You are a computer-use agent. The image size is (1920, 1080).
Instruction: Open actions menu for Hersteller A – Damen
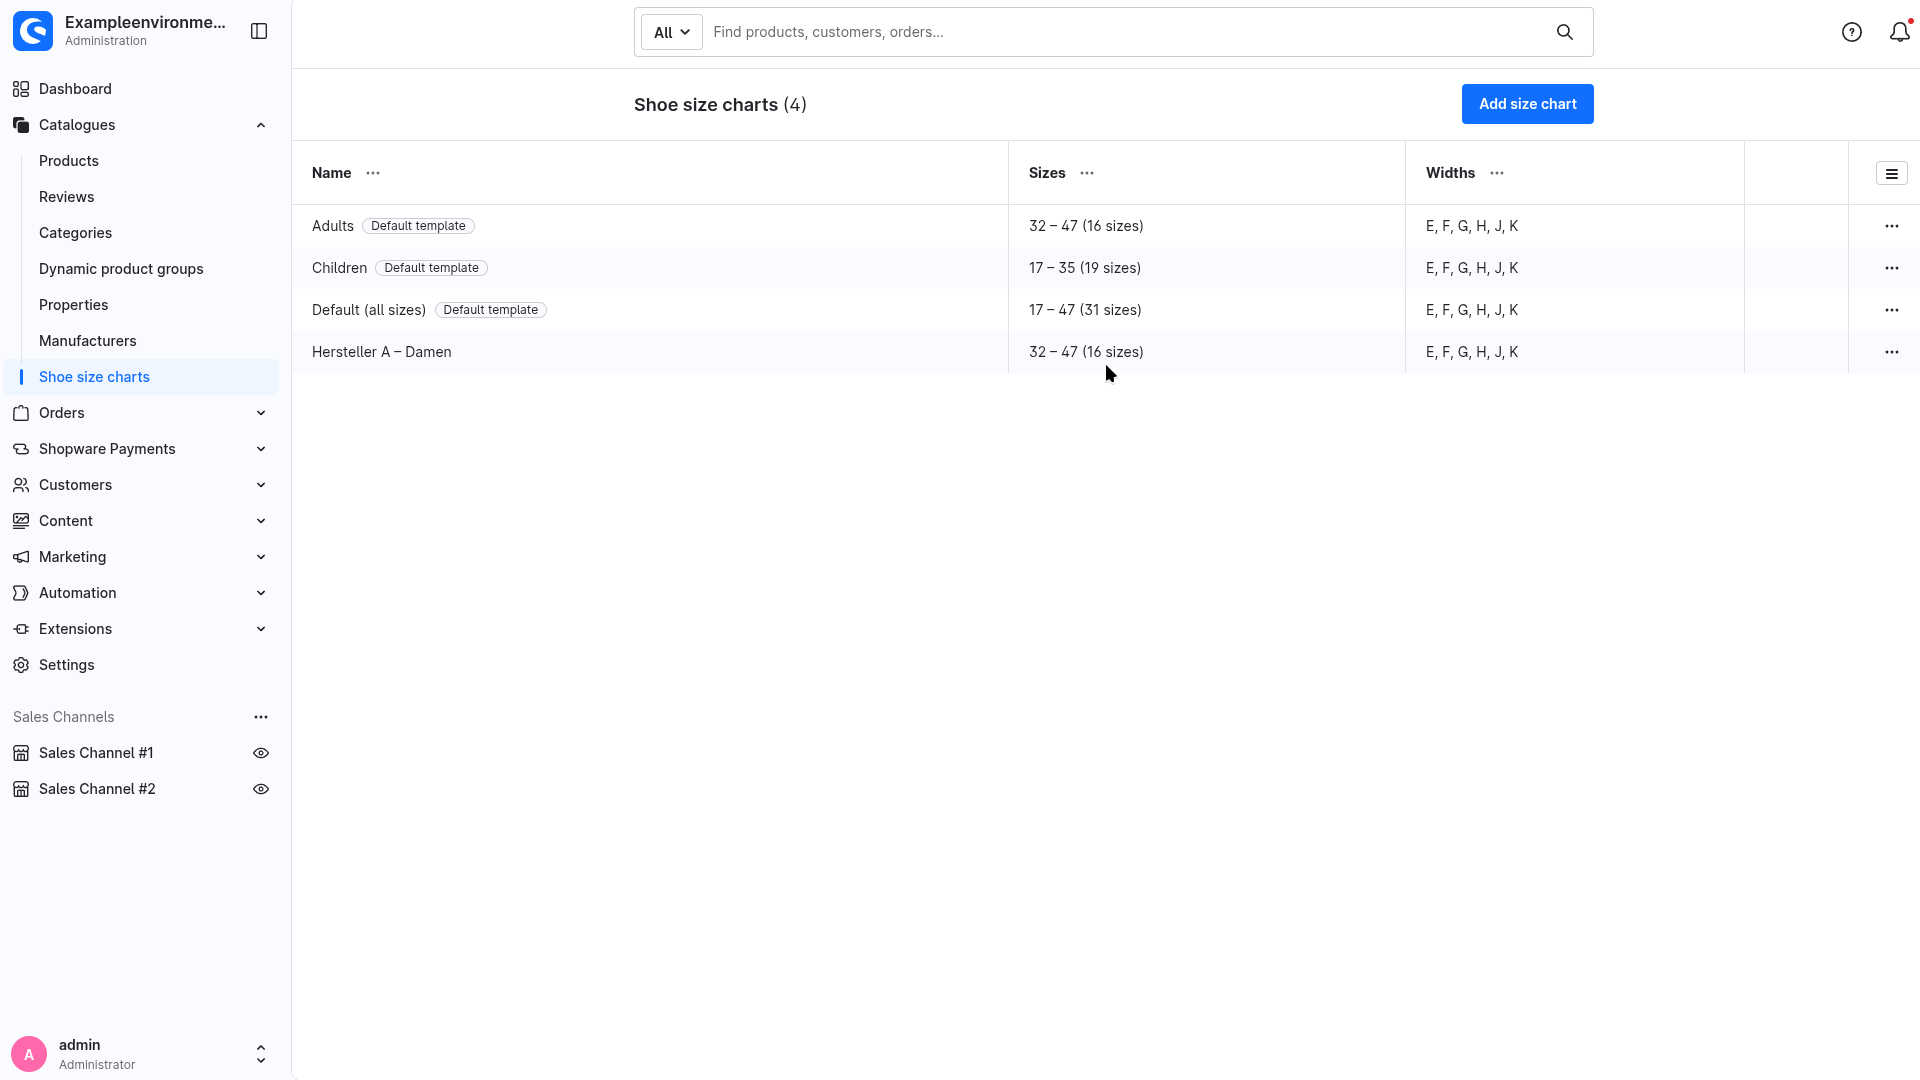point(1892,352)
